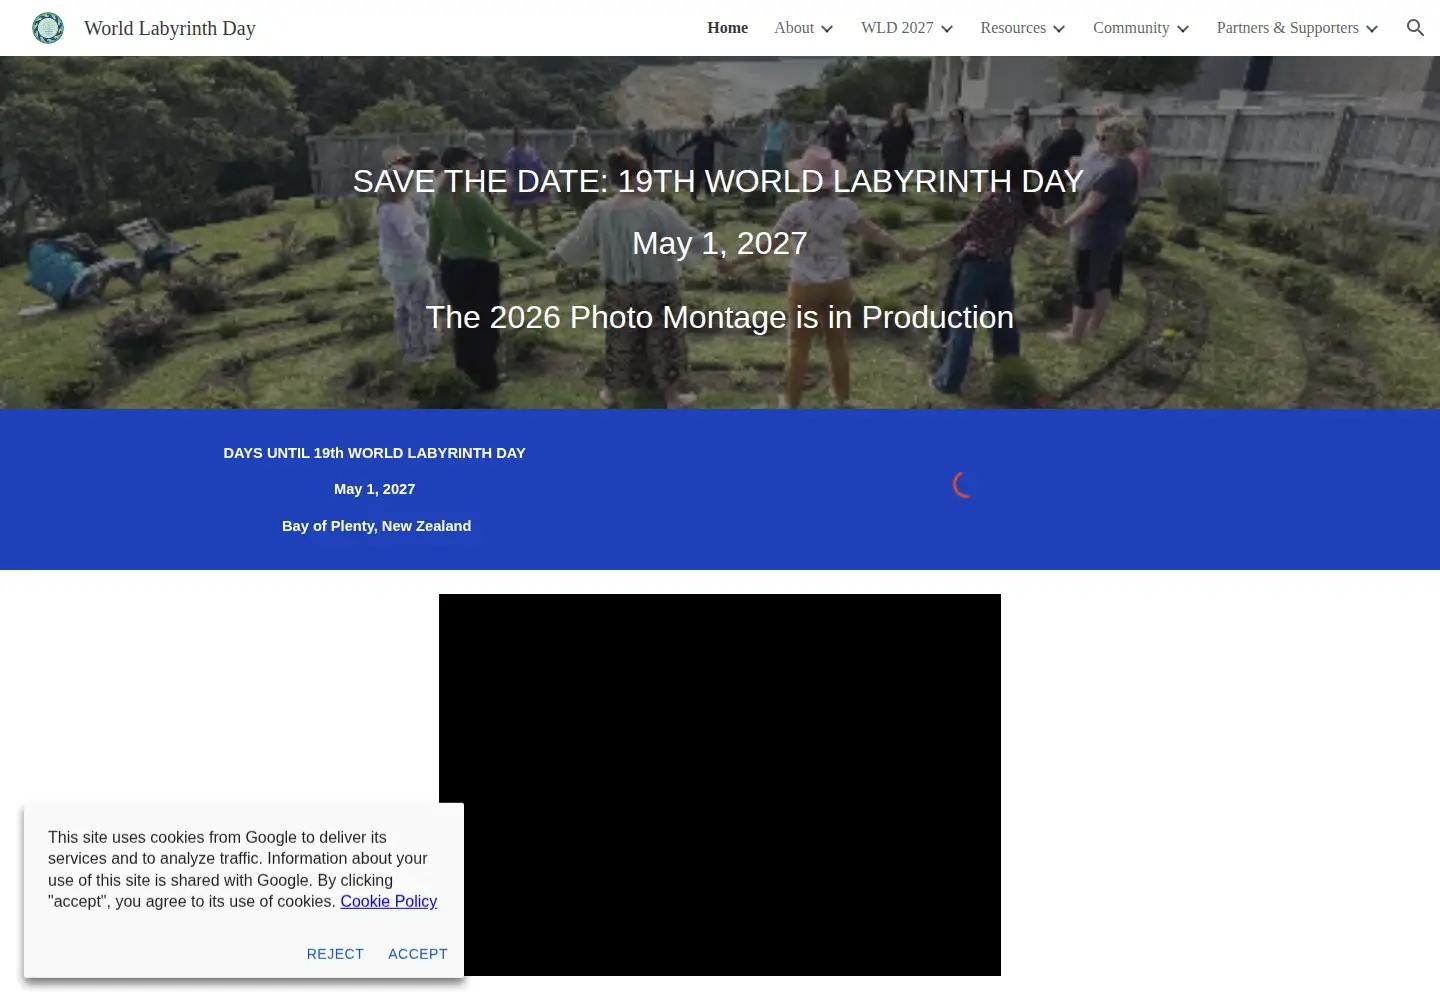The image size is (1440, 1000).
Task: Click the 'May 1, 2027' hero date text
Action: click(720, 243)
